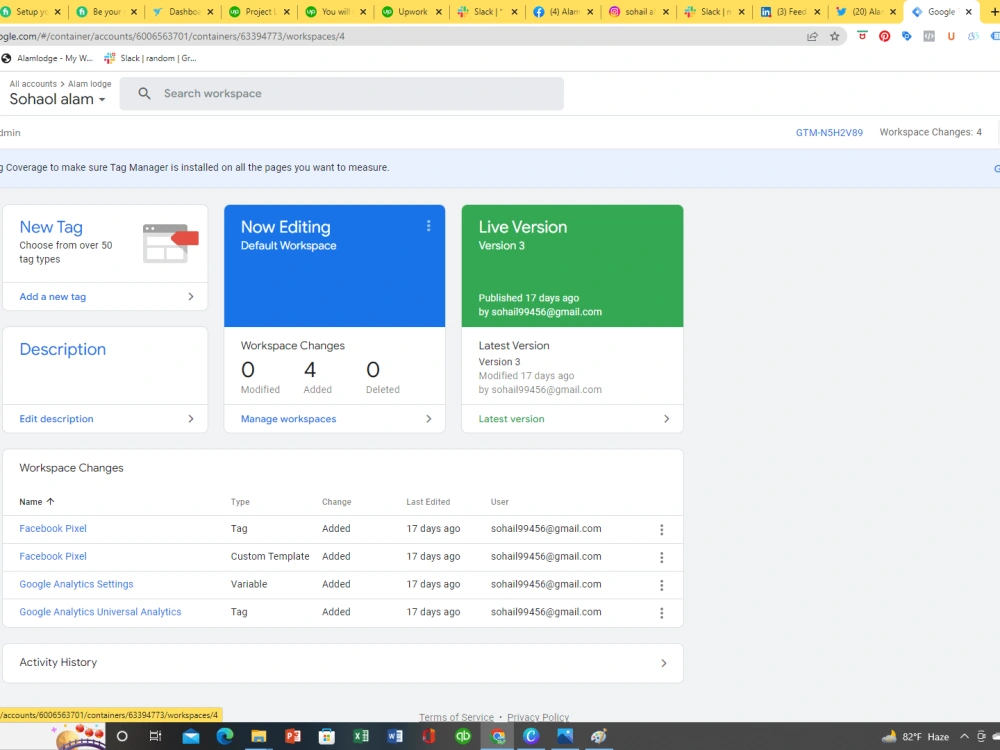Click the share page icon in address bar
This screenshot has height=750, width=1000.
812,36
